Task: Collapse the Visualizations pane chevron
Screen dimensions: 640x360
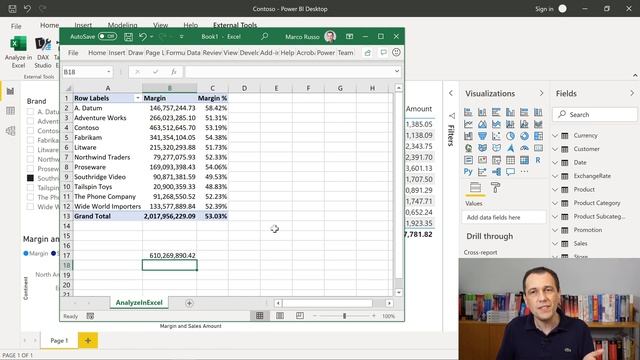Action: [x=541, y=93]
